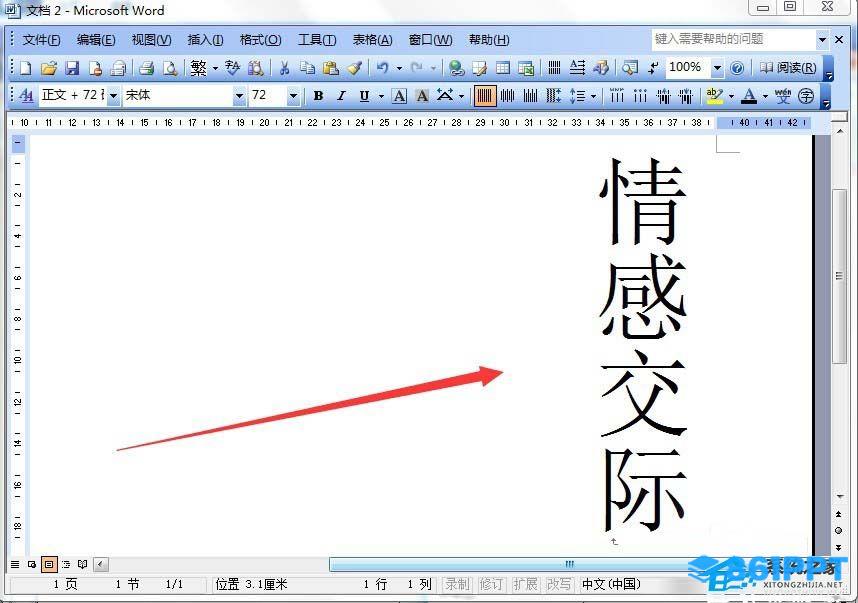Open the 工具(T) menu
The width and height of the screenshot is (858, 603).
(317, 40)
